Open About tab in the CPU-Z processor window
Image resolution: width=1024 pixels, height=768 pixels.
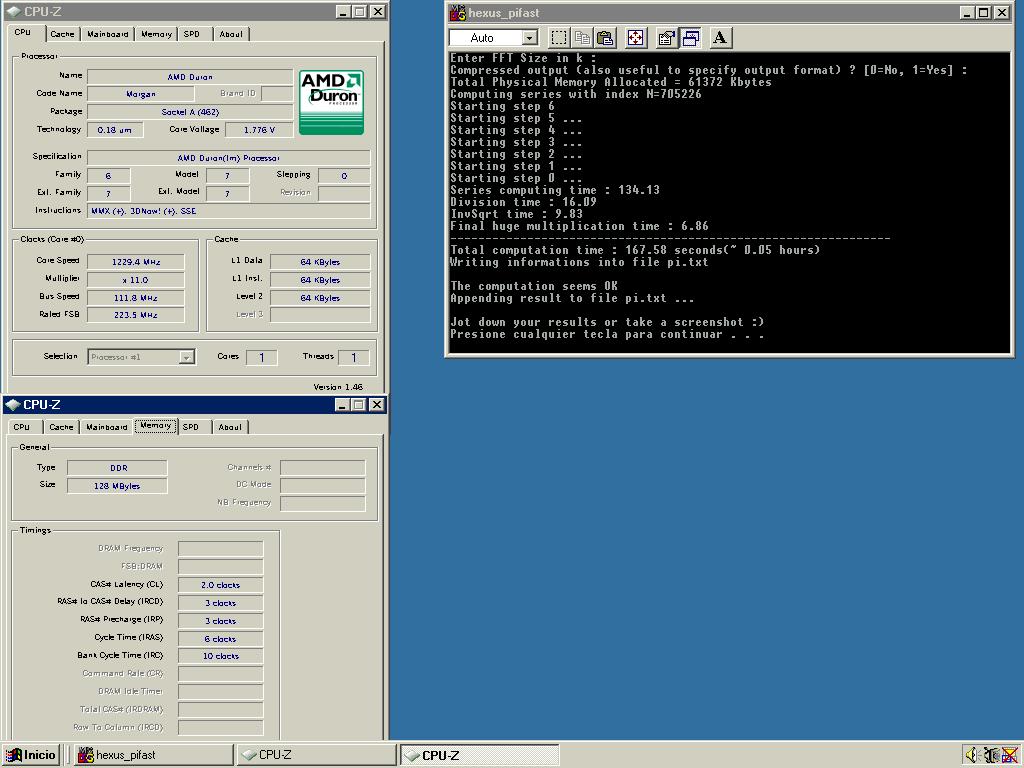tap(231, 34)
